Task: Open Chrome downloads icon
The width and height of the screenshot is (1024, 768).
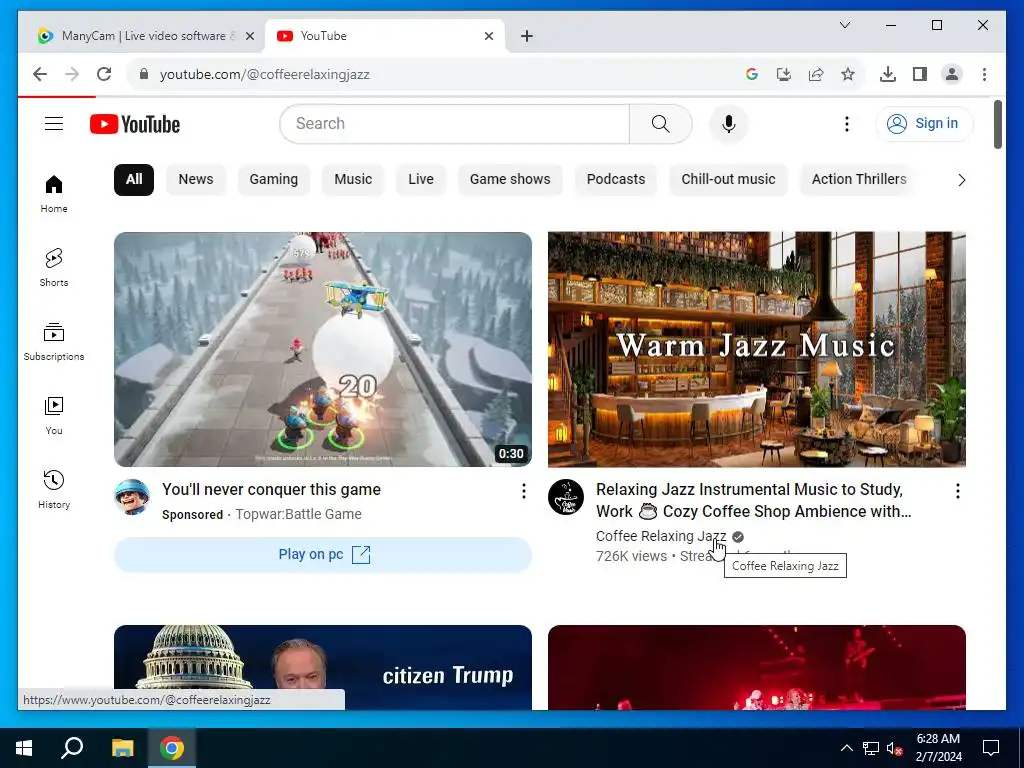Action: [x=888, y=74]
